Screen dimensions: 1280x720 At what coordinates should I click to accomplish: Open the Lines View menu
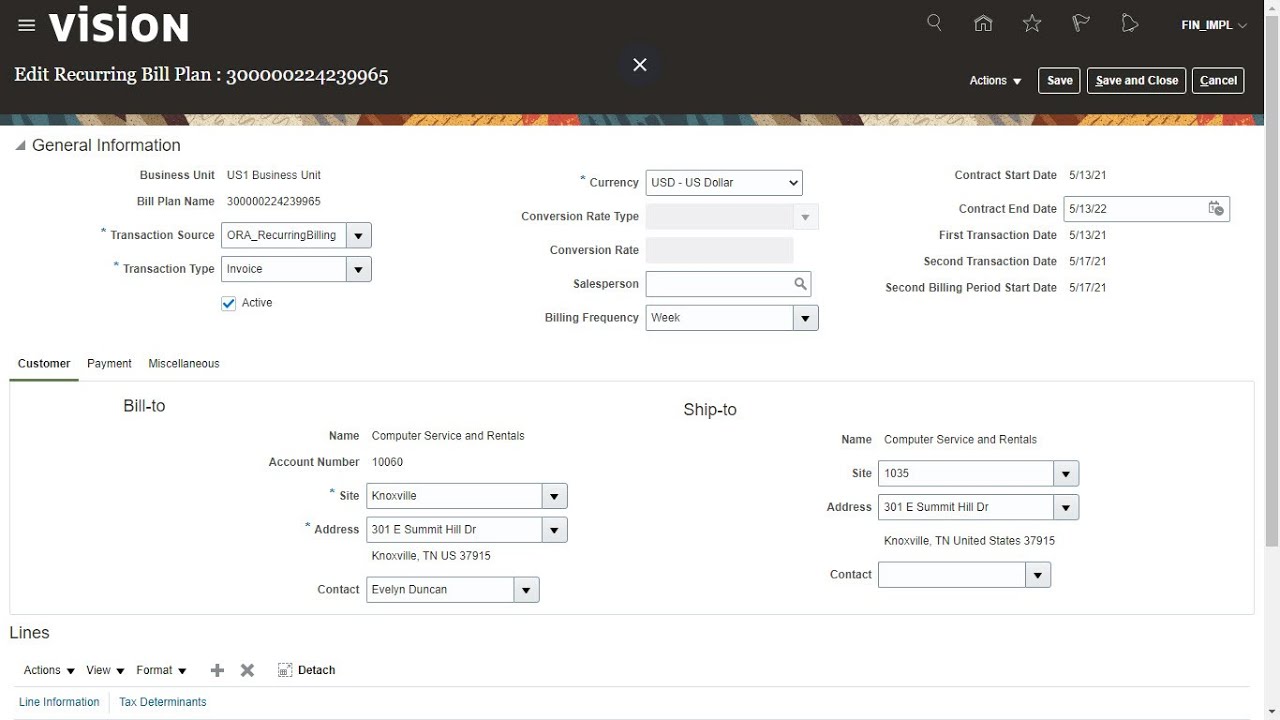click(x=105, y=670)
